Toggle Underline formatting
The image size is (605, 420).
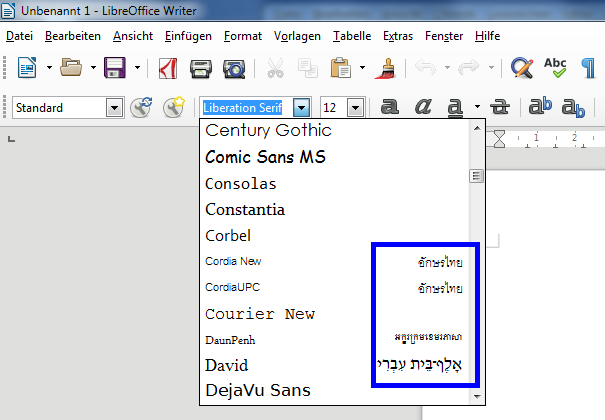coord(455,107)
